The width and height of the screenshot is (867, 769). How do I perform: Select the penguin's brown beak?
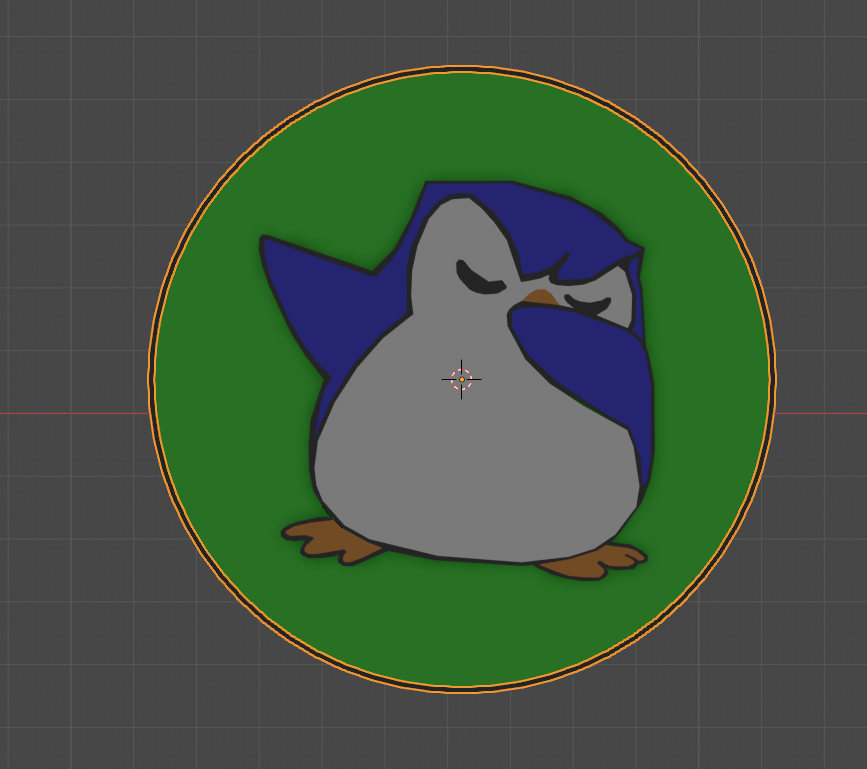coord(541,297)
